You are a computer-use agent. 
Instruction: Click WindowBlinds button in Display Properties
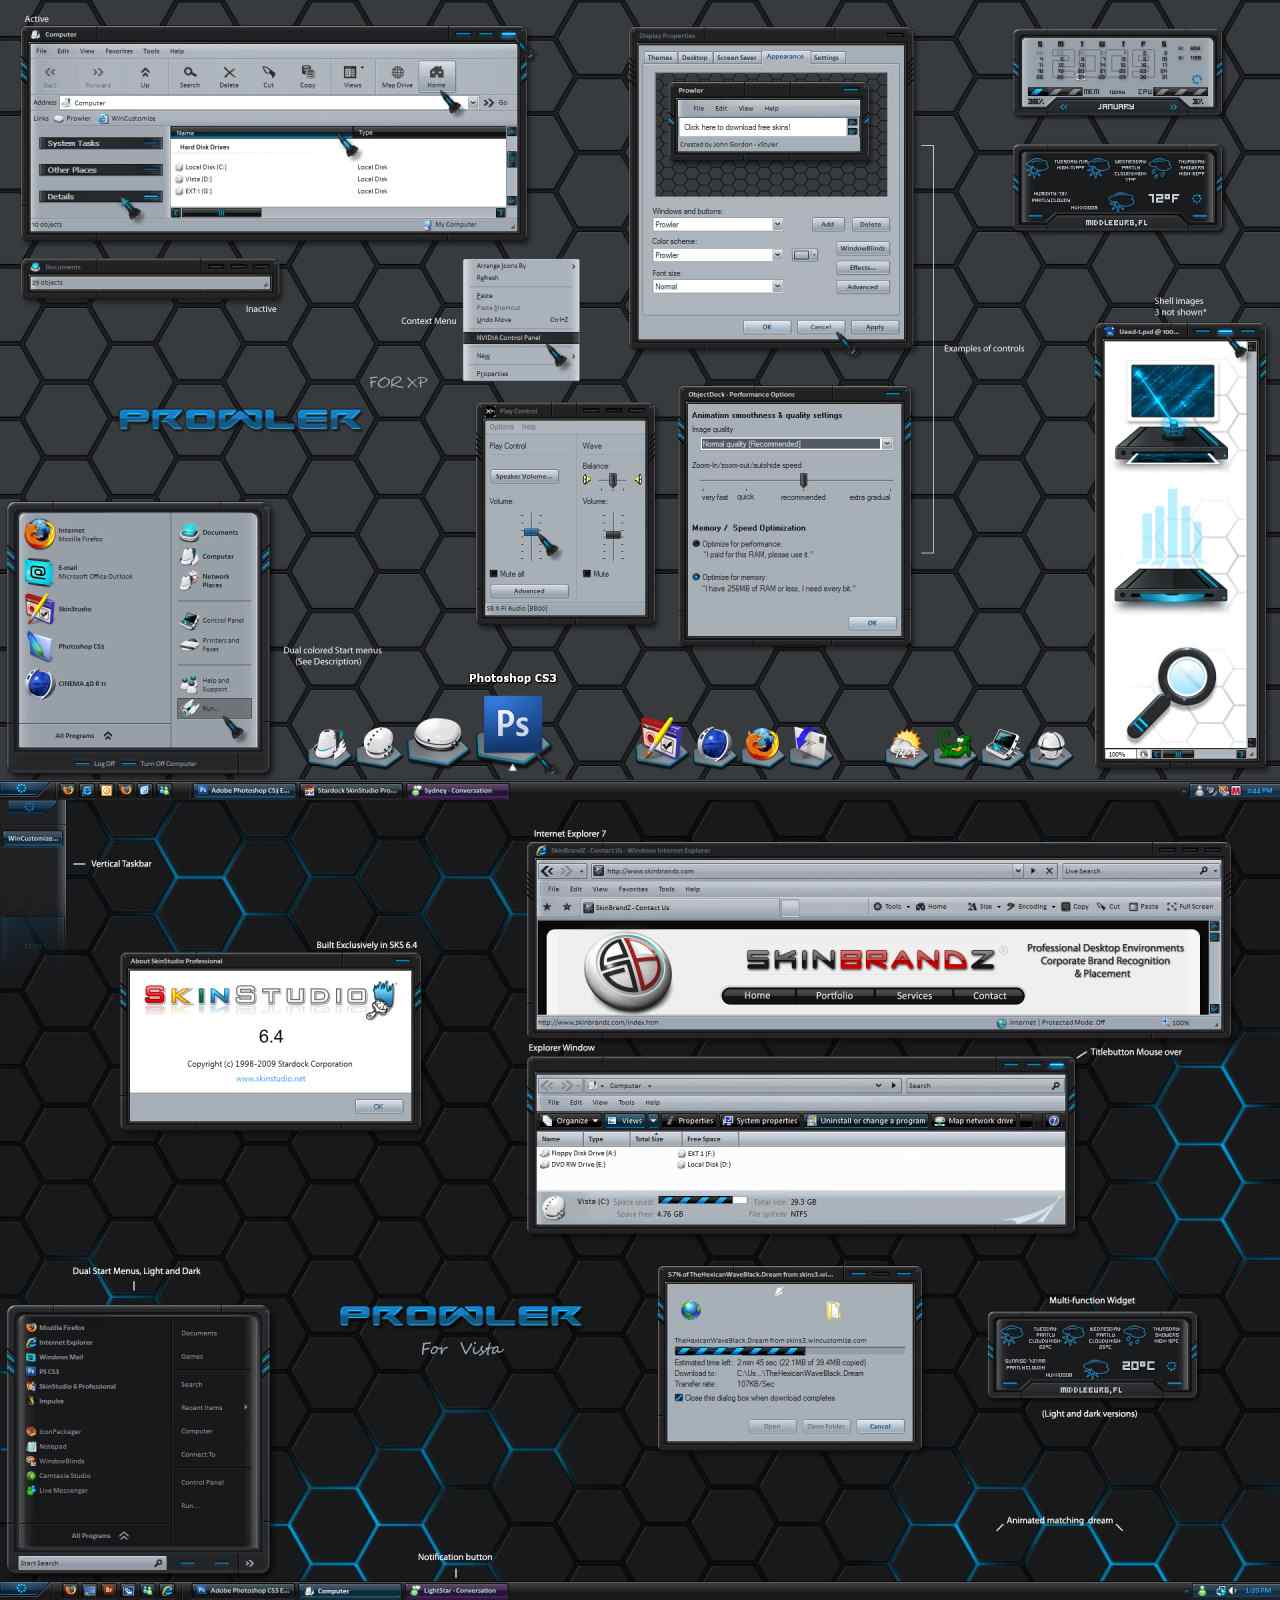point(862,248)
